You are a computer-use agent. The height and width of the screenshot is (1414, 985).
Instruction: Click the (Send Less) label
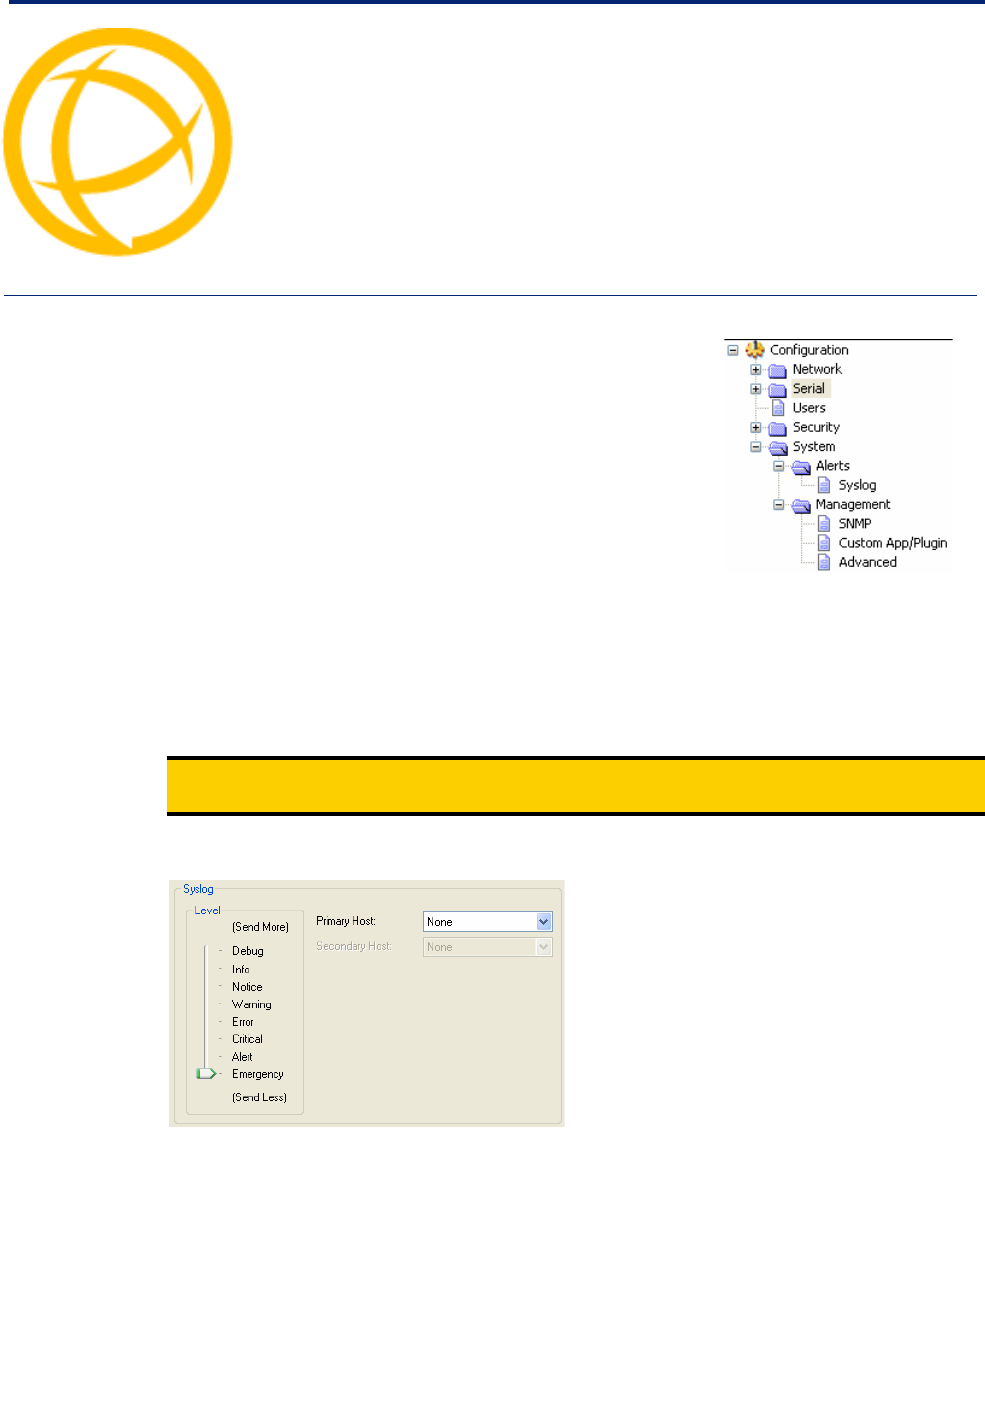coord(260,1098)
